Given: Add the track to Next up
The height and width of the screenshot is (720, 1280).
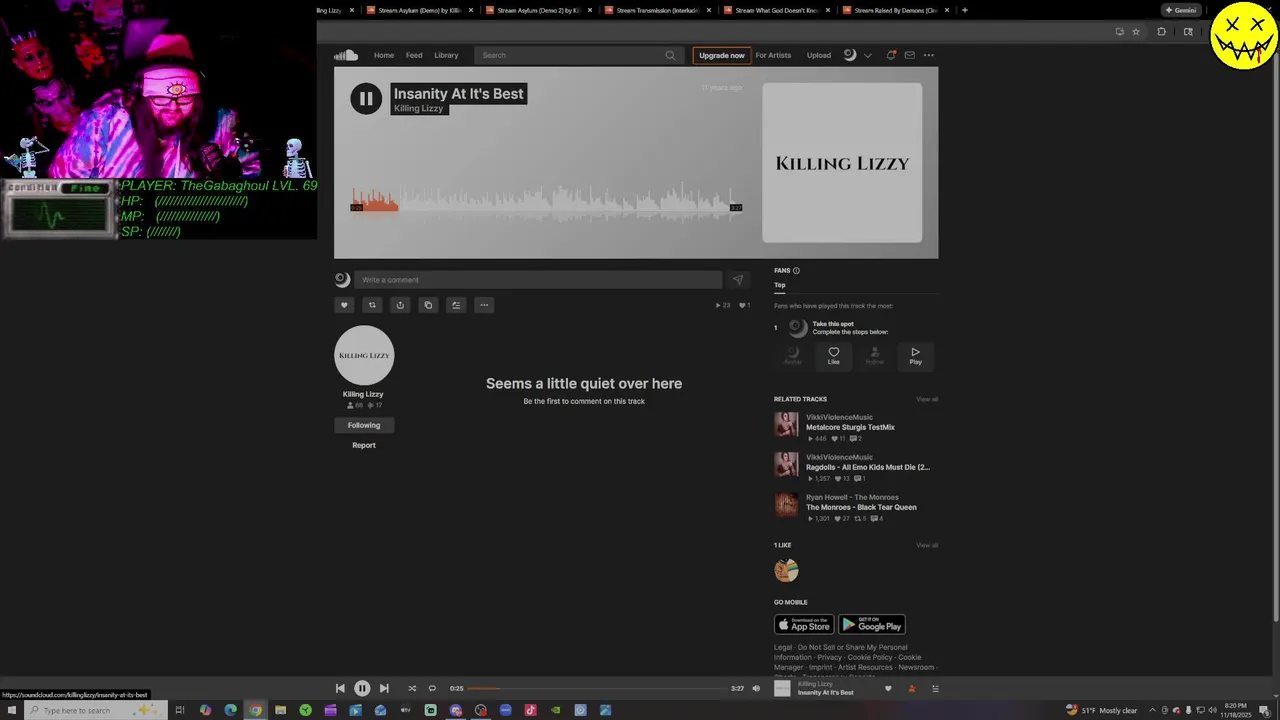Looking at the screenshot, I should tap(456, 305).
